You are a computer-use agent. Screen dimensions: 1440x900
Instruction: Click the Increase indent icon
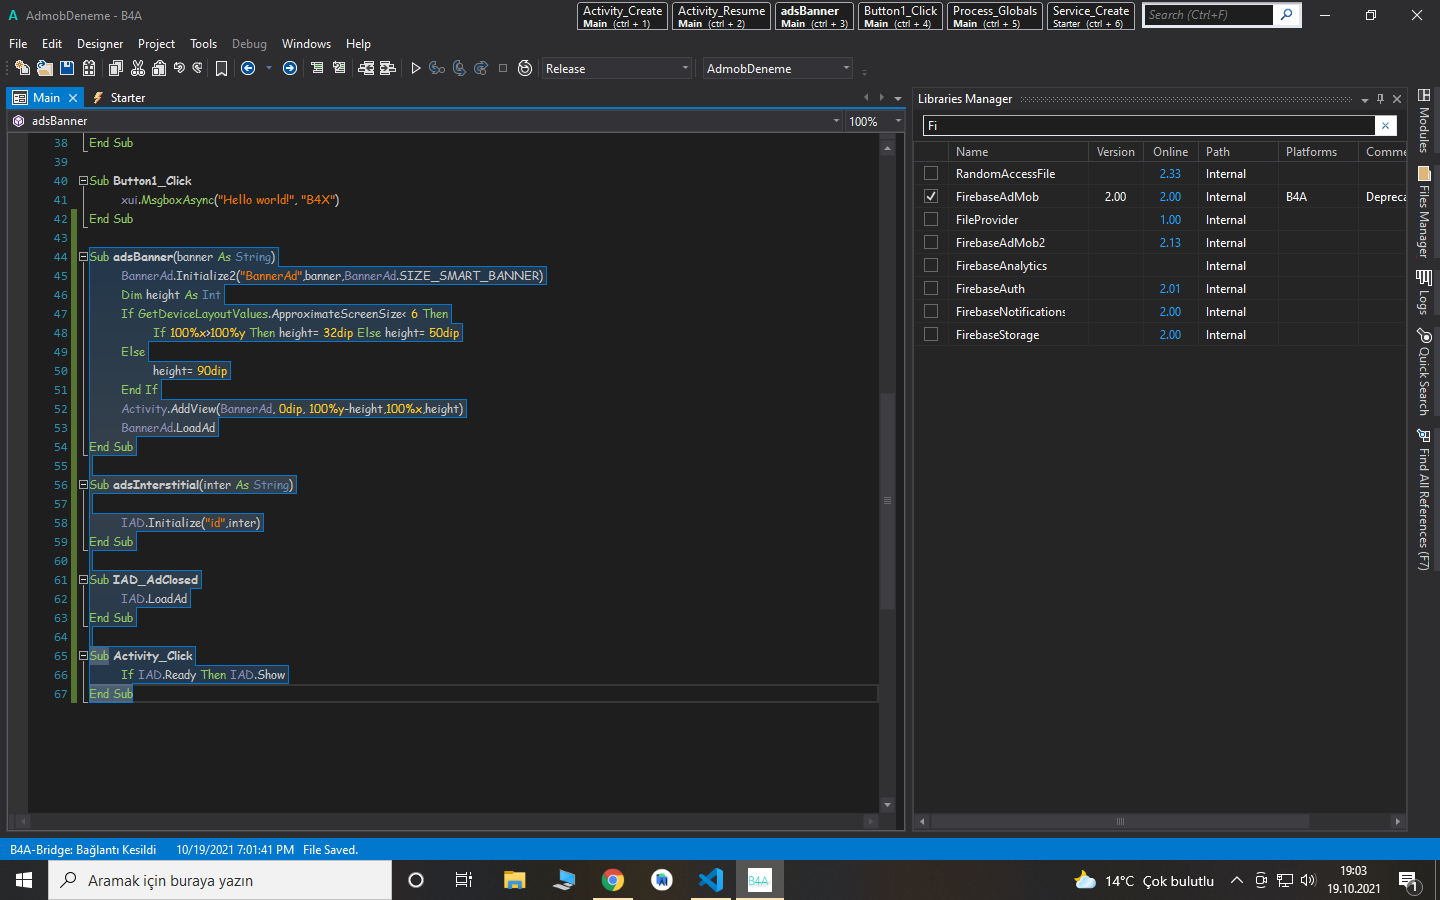pos(388,68)
